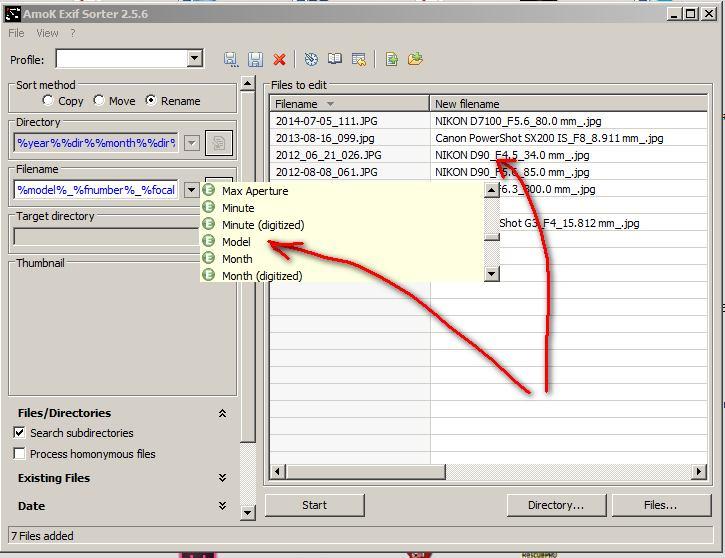The image size is (725, 558).
Task: Click the AmoK Exif Sorter title bar icon
Action: tap(12, 14)
